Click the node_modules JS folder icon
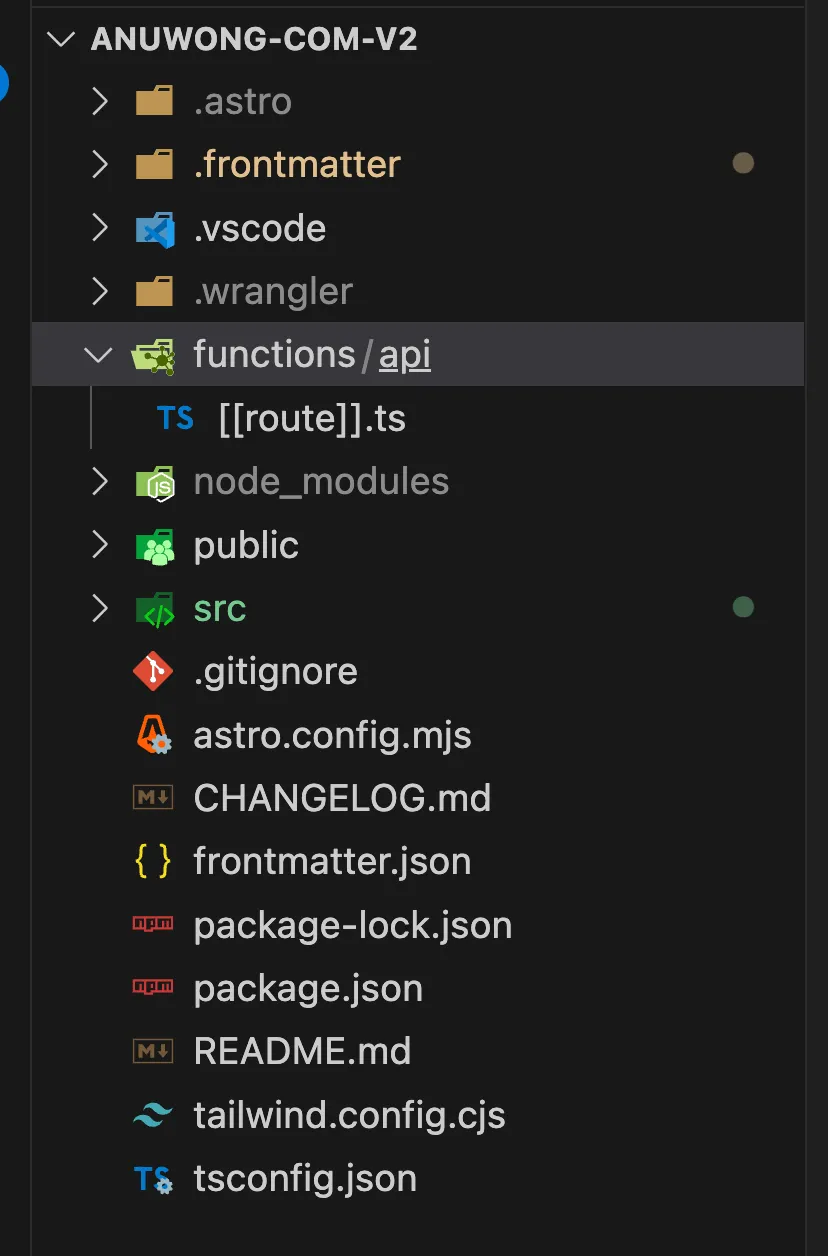The height and width of the screenshot is (1256, 828). [155, 483]
